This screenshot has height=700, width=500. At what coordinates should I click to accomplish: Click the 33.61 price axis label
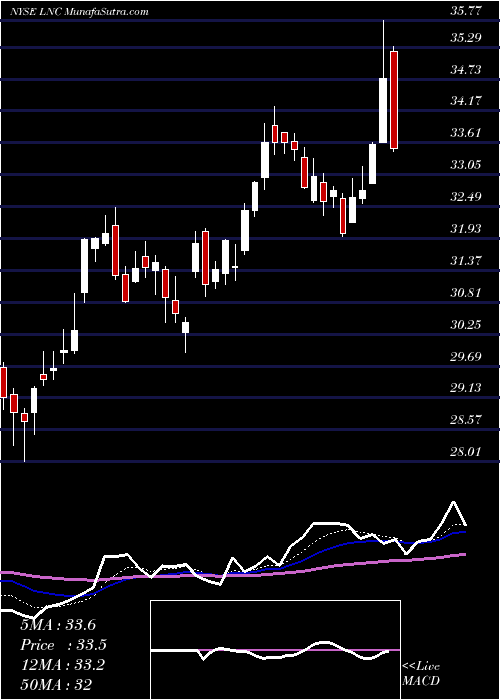[x=465, y=133]
